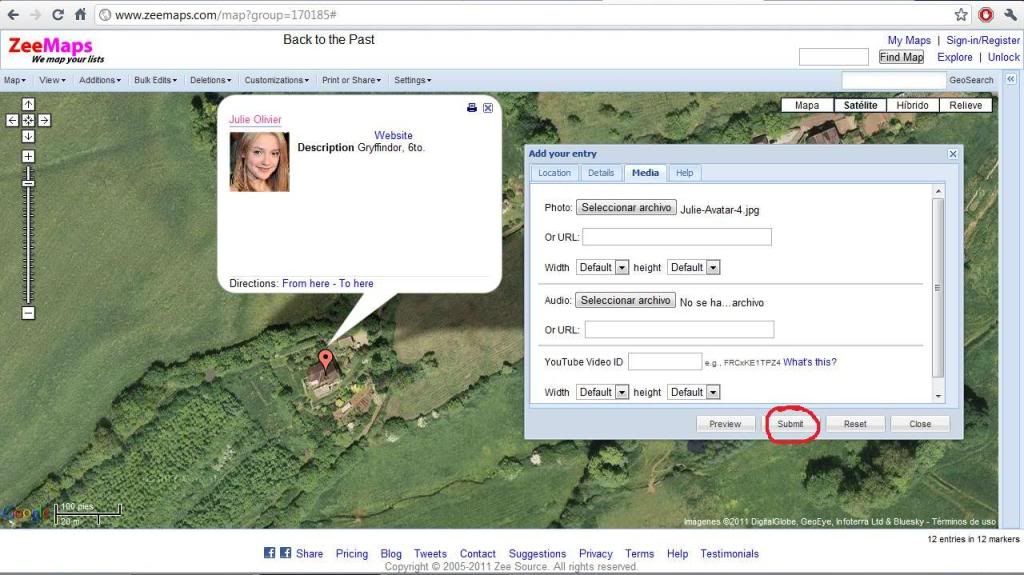1024x575 pixels.
Task: Click the red map marker pin
Action: click(x=324, y=360)
